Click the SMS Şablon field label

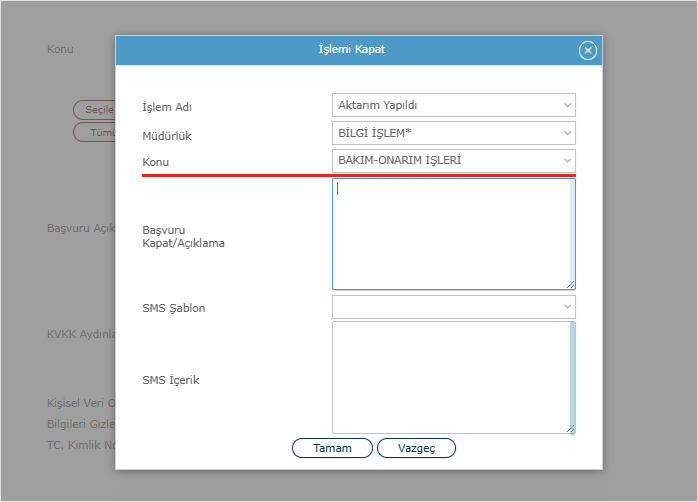(174, 308)
